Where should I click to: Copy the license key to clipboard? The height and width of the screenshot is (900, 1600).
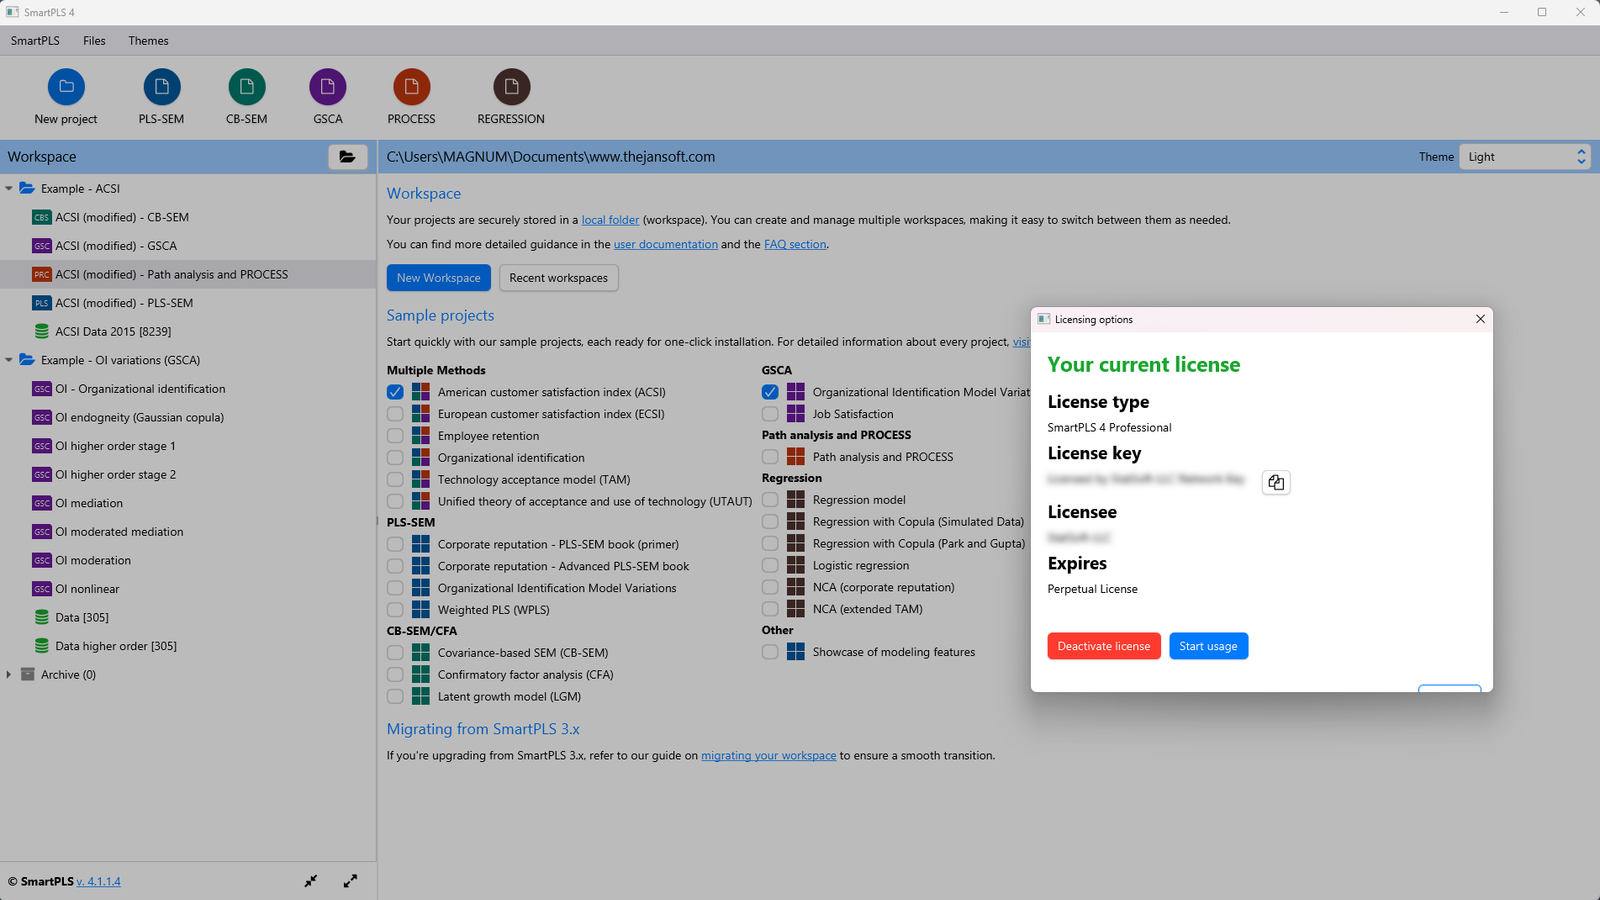tap(1276, 482)
